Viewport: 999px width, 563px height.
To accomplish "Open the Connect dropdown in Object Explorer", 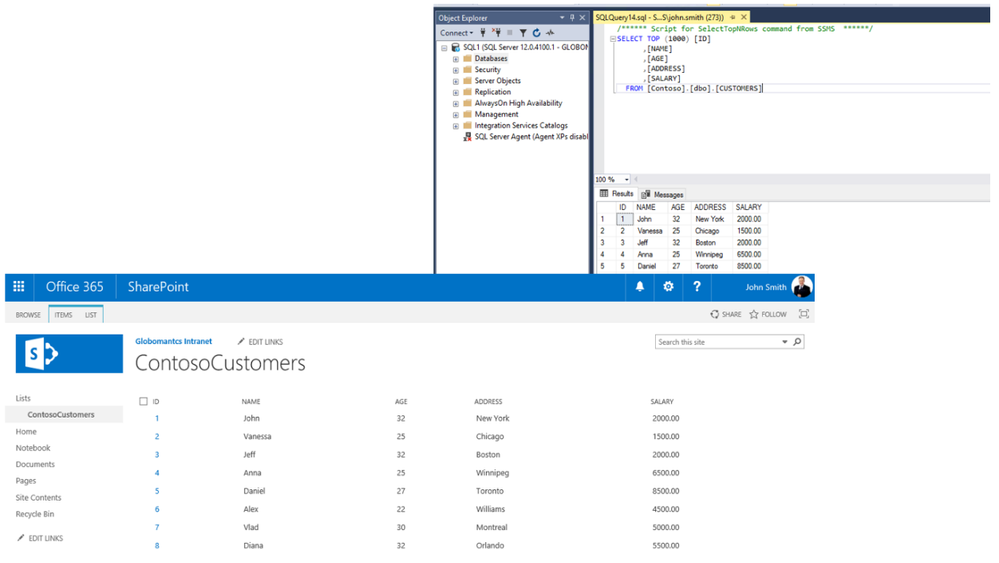I will pyautogui.click(x=457, y=32).
